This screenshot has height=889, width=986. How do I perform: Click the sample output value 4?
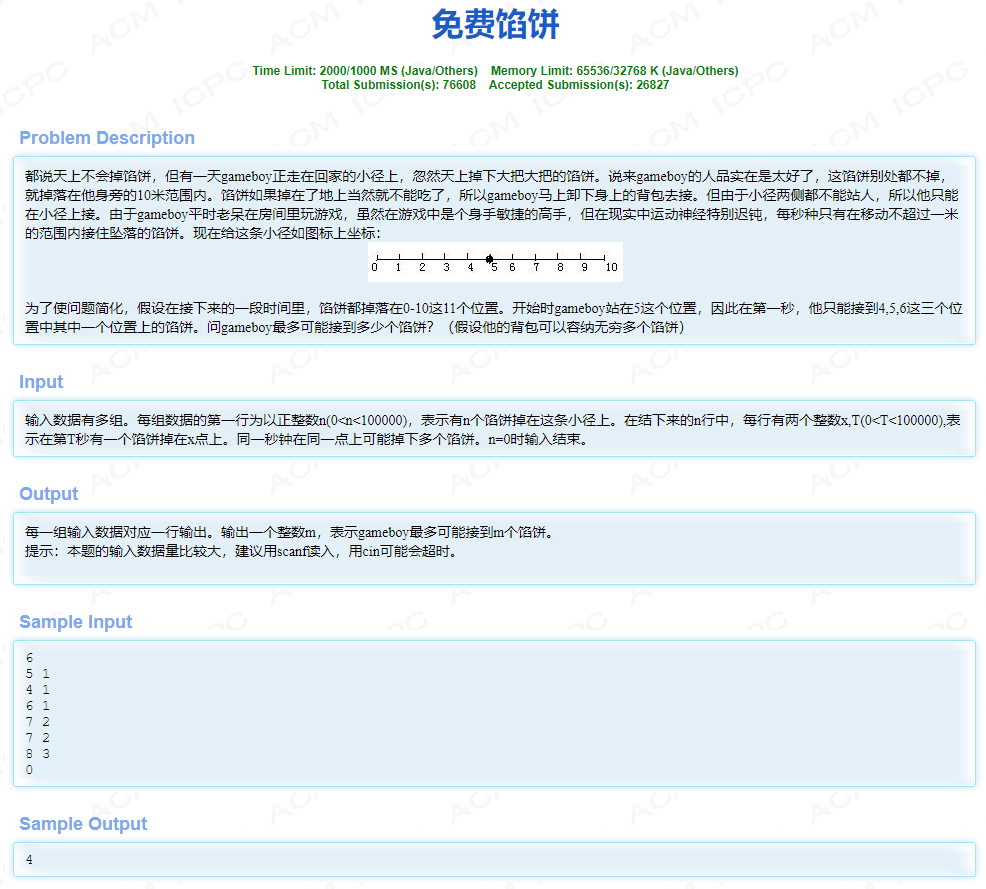pyautogui.click(x=30, y=859)
